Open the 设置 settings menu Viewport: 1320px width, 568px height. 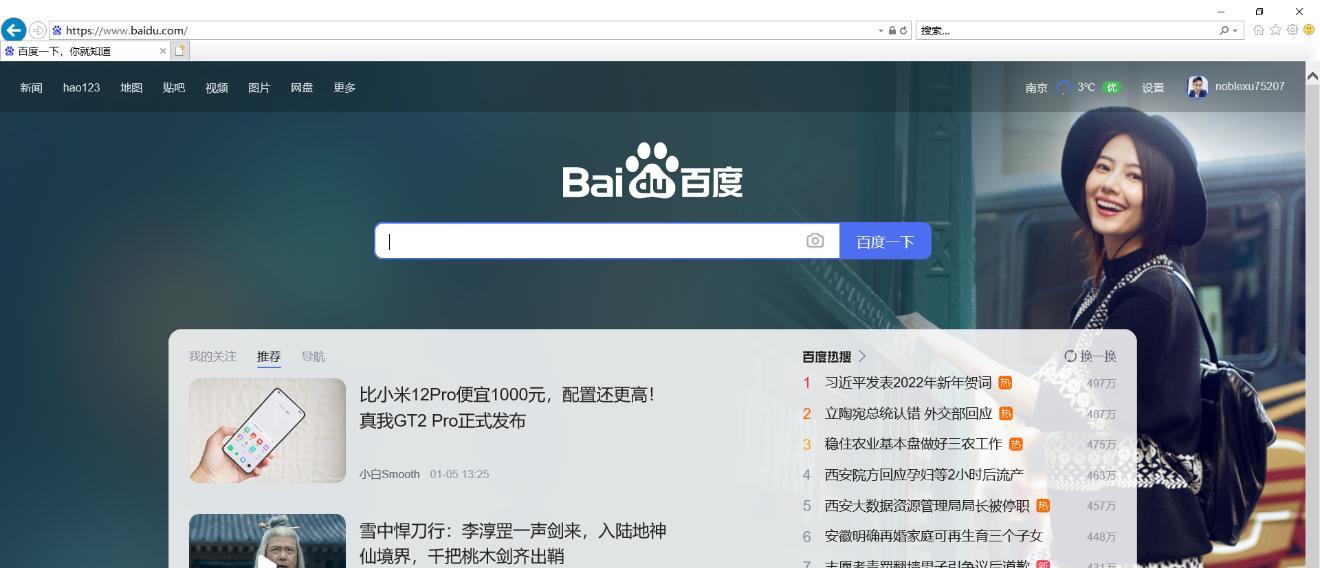(1153, 88)
